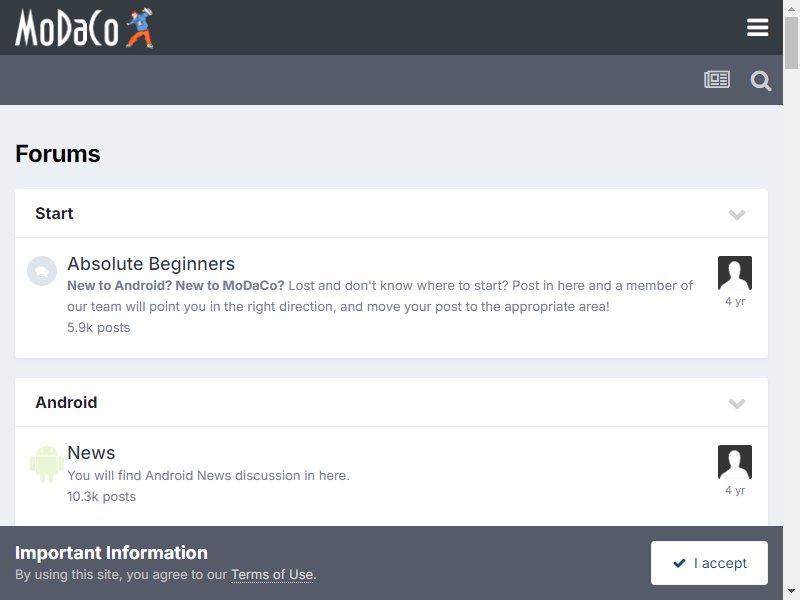Open the last poster avatar for Absolute Beginners
The height and width of the screenshot is (600, 800).
[x=735, y=273]
